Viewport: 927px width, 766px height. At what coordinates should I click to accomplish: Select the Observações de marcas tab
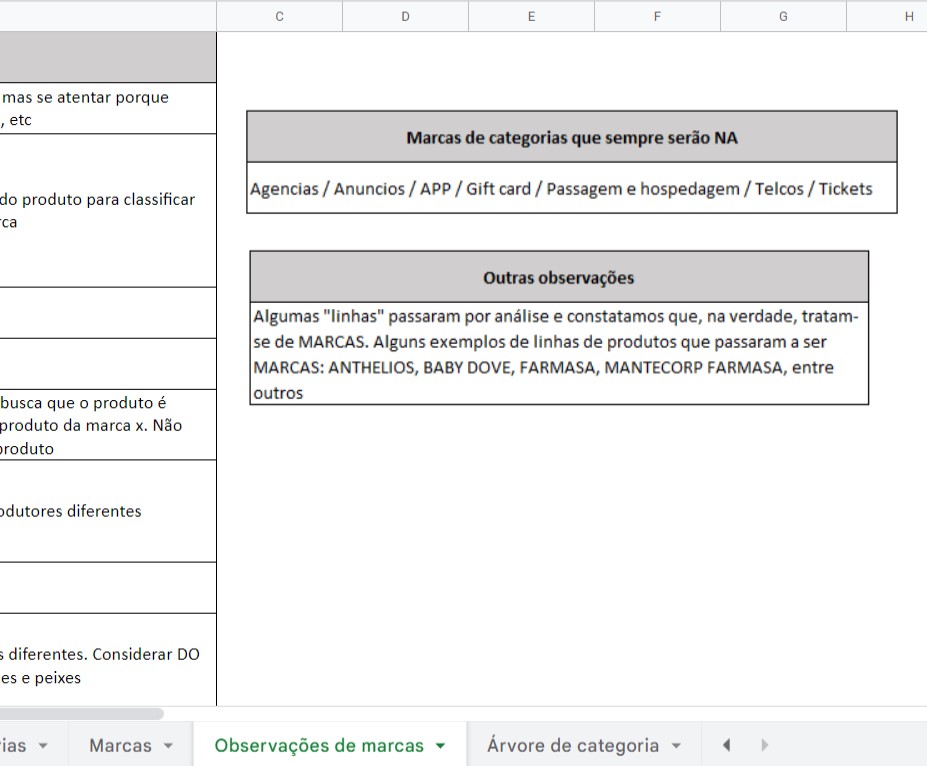319,746
